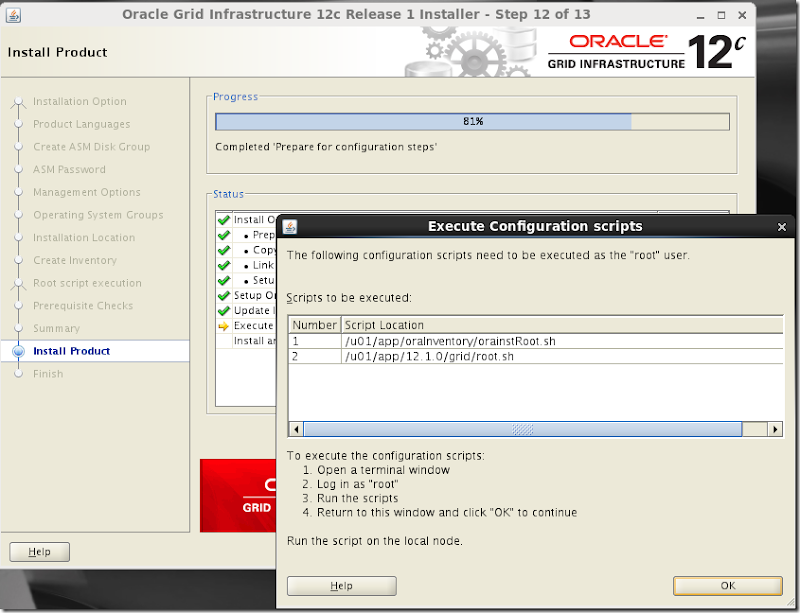Click green checkmark beside Update row
Image resolution: width=800 pixels, height=613 pixels.
pos(223,311)
